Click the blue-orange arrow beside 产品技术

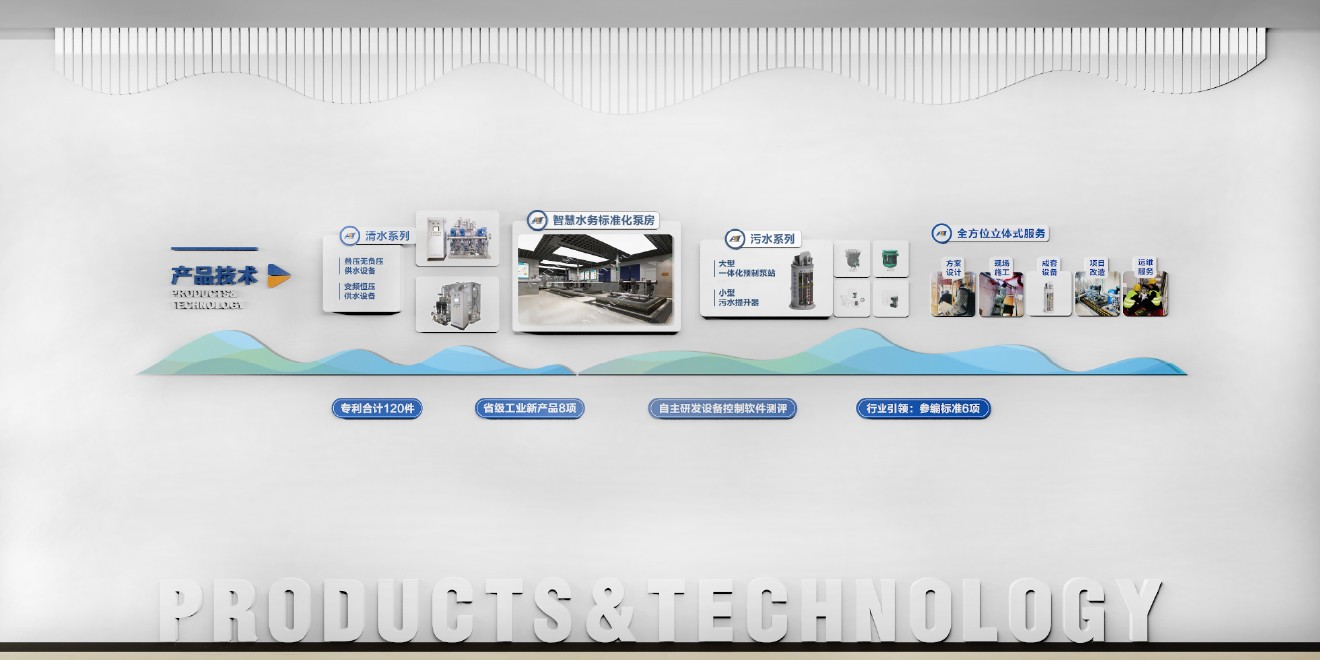(x=280, y=275)
